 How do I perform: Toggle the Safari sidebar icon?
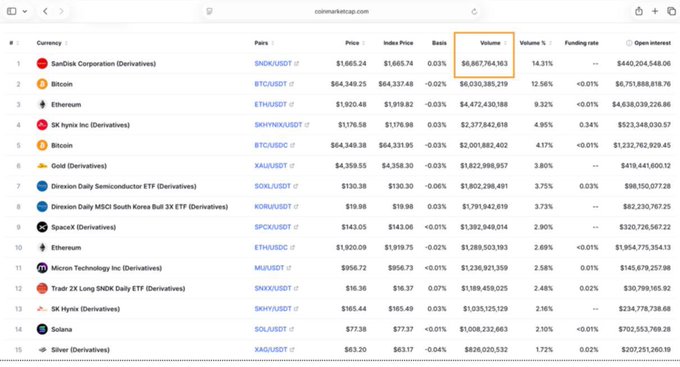click(x=12, y=11)
